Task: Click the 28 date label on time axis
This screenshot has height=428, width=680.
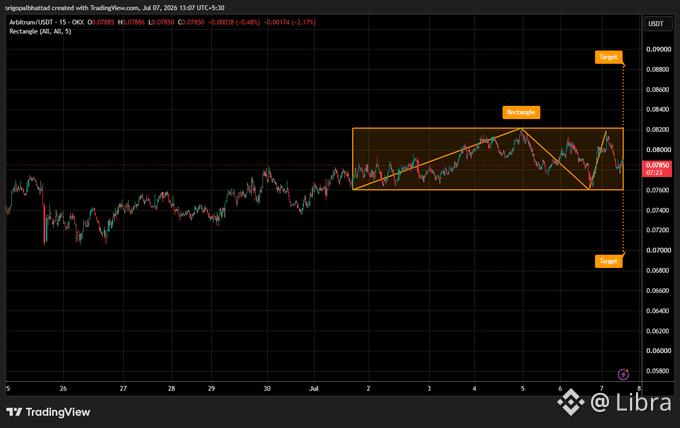Action: 171,389
